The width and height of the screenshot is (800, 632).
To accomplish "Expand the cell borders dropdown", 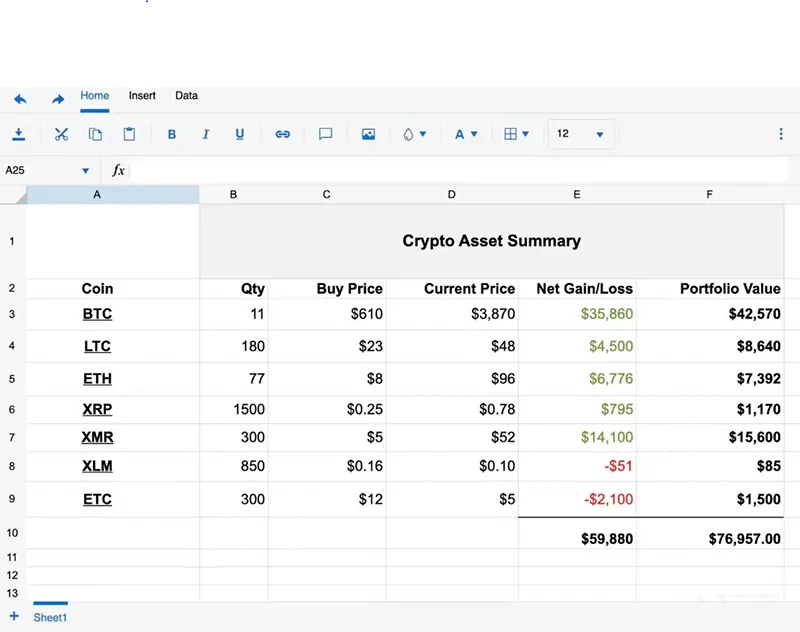I will (x=516, y=134).
